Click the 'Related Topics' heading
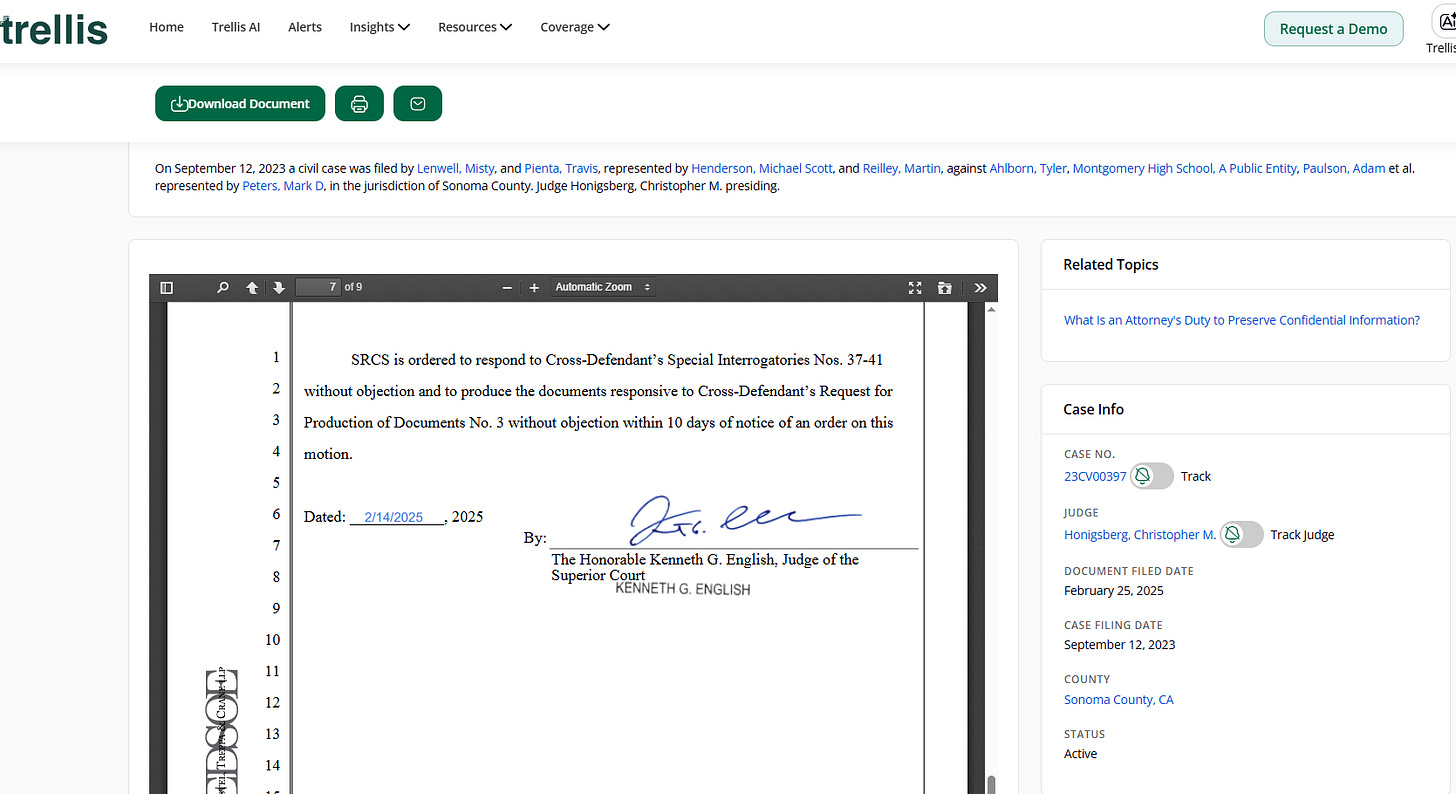The width and height of the screenshot is (1456, 794). (1111, 264)
